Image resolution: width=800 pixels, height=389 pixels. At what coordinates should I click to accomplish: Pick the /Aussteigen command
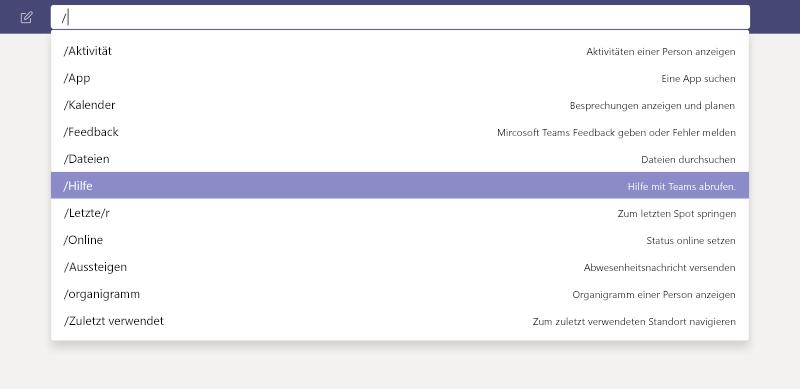(400, 267)
